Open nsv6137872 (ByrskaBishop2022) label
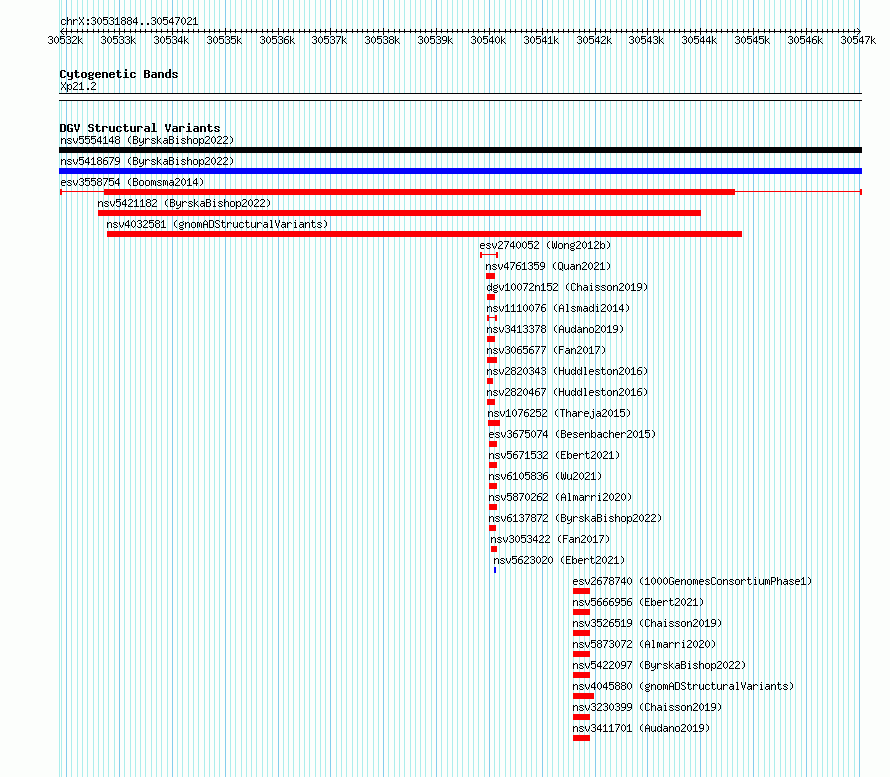 (x=576, y=518)
